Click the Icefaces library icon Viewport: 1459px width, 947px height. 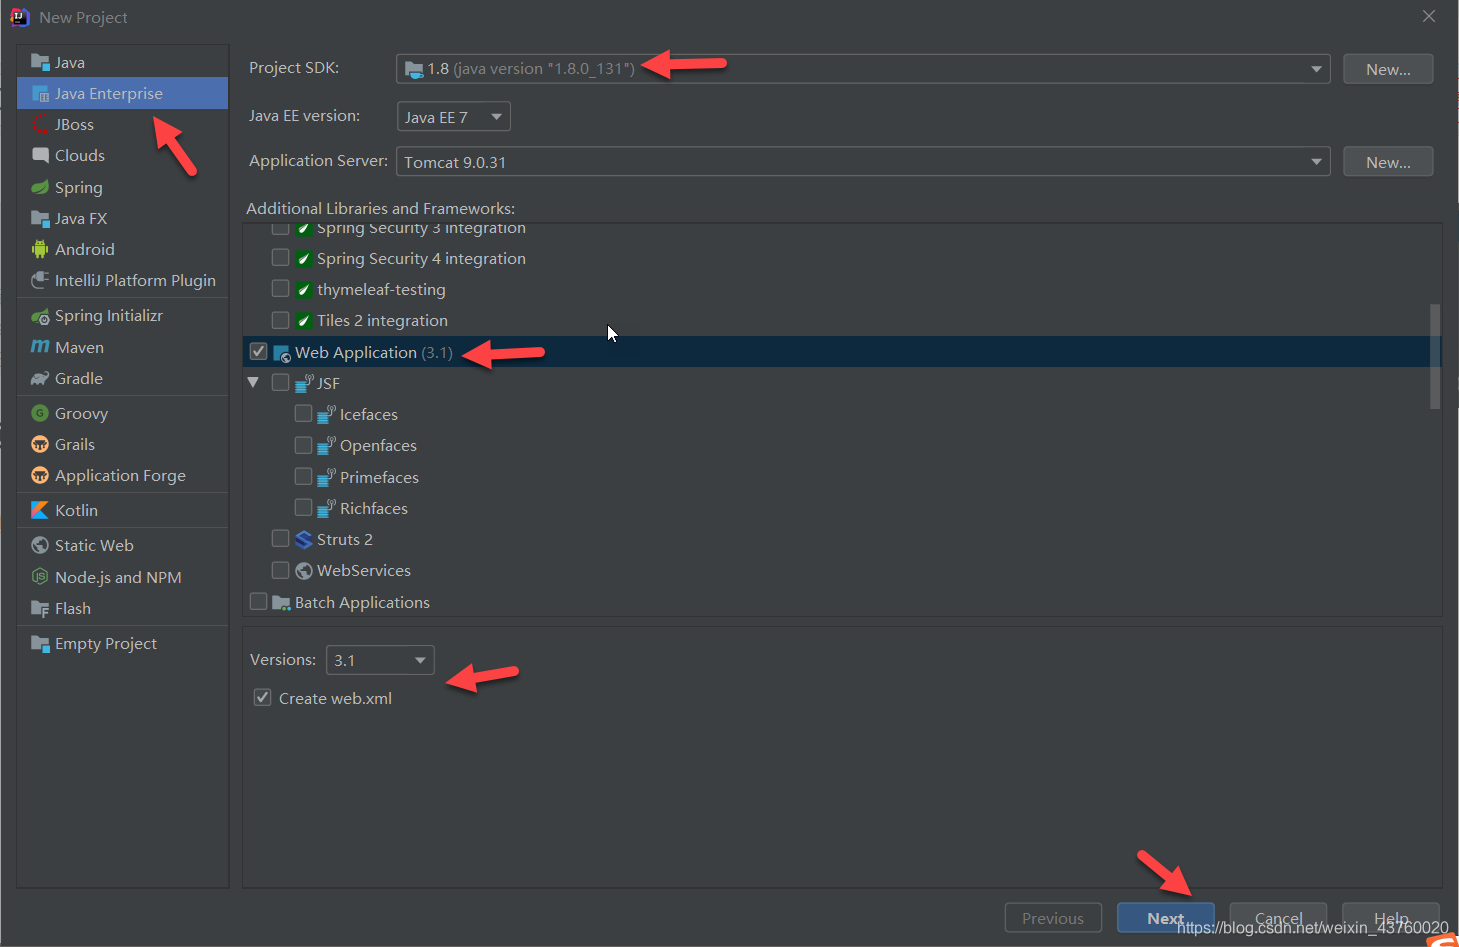326,414
